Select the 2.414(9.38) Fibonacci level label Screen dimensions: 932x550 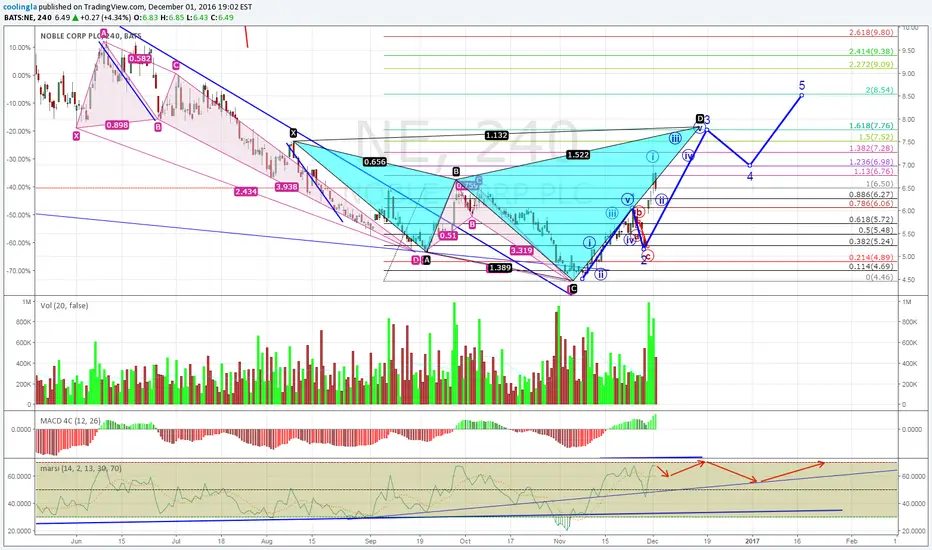click(871, 52)
